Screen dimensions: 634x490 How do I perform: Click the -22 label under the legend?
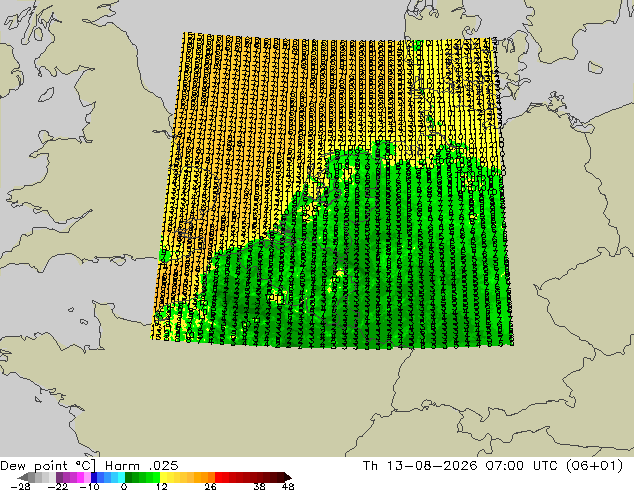click(58, 486)
